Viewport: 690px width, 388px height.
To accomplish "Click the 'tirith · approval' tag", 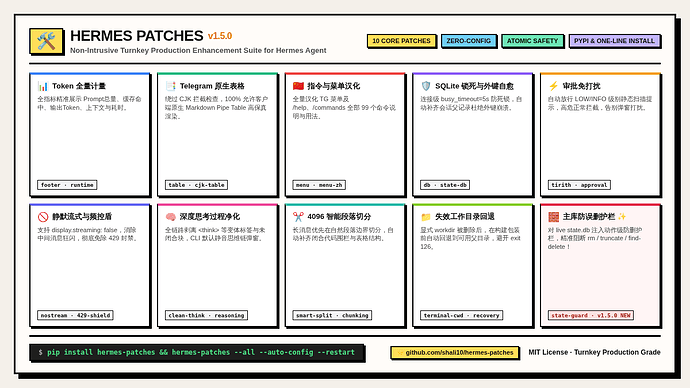I will 579,185.
